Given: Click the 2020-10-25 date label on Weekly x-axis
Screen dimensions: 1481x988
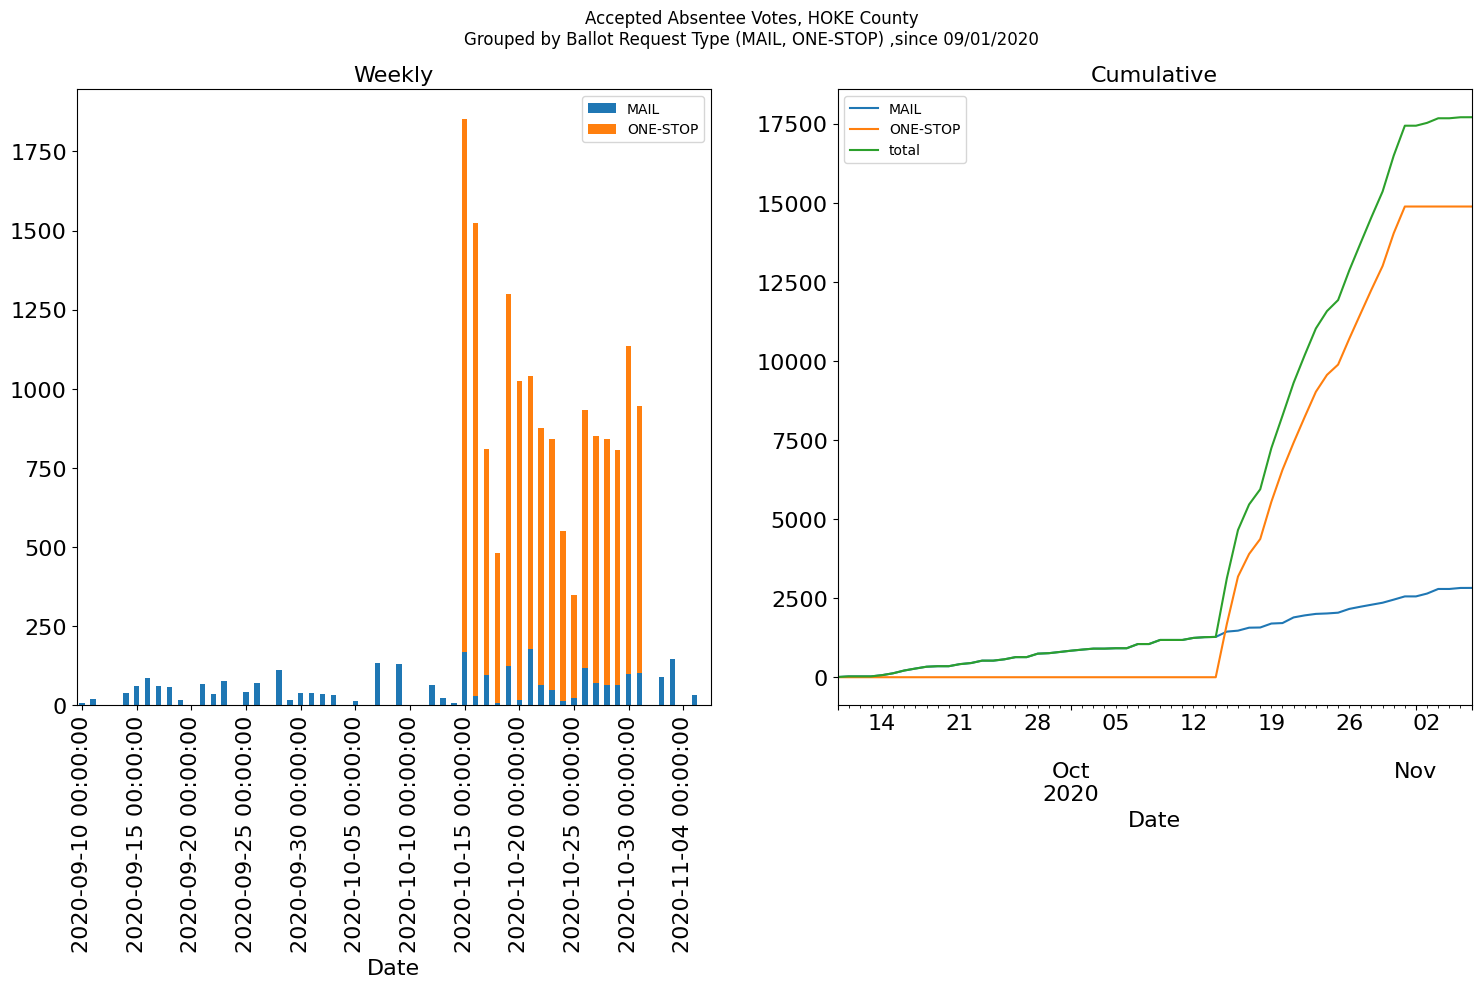Looking at the screenshot, I should tap(572, 834).
